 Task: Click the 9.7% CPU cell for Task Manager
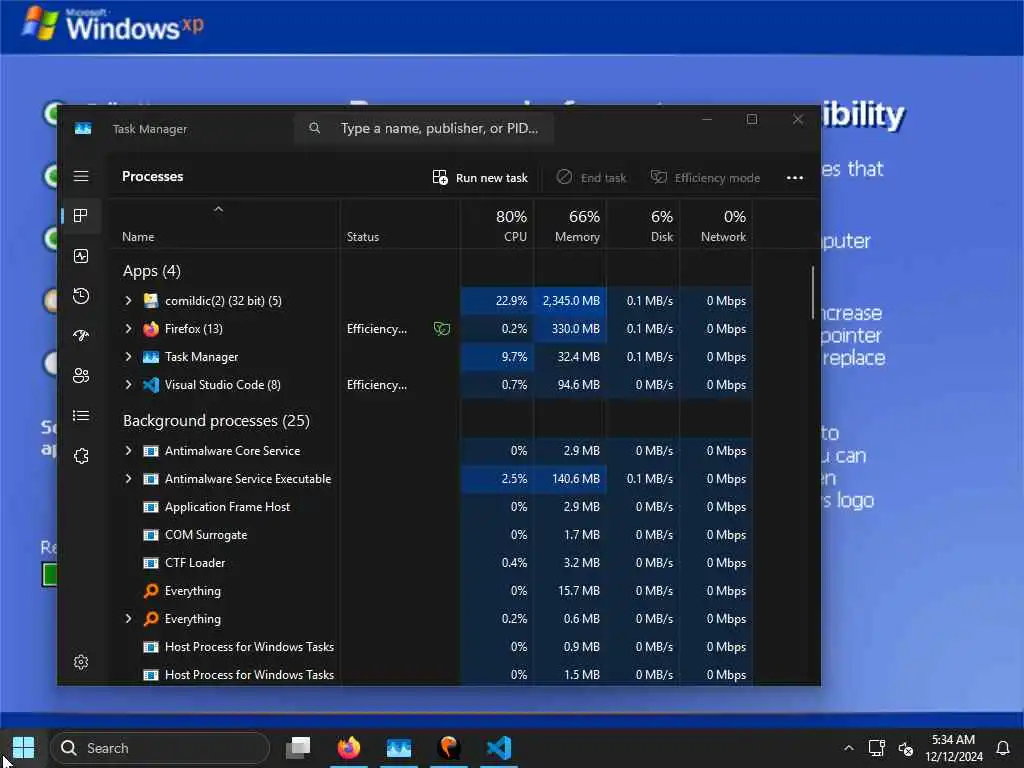click(x=497, y=357)
